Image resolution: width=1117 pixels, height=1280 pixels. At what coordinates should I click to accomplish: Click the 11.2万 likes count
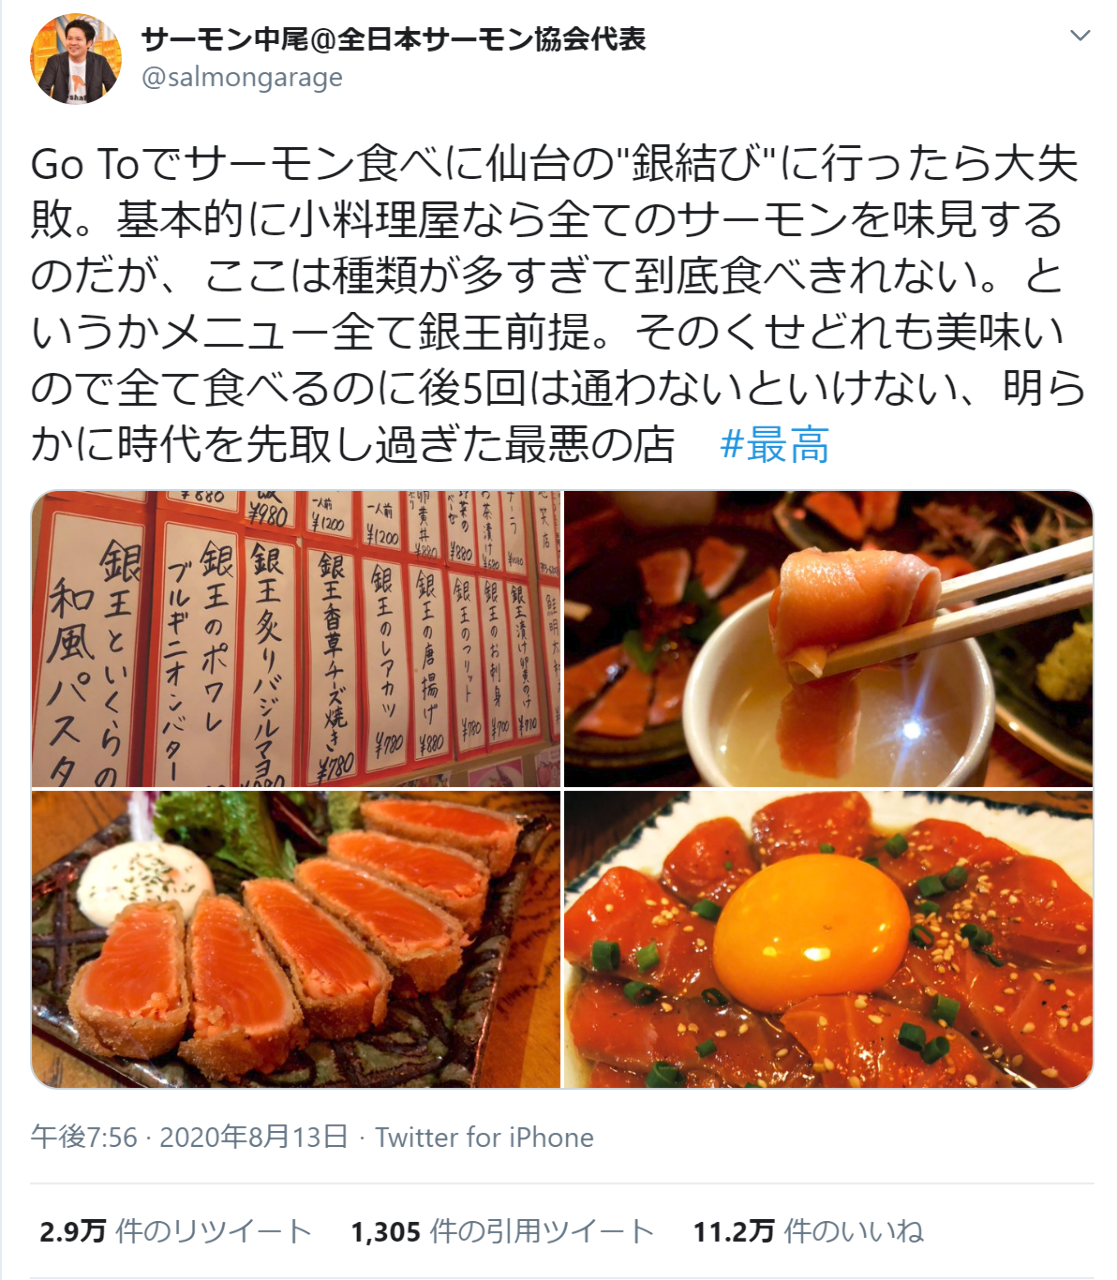click(x=734, y=1231)
